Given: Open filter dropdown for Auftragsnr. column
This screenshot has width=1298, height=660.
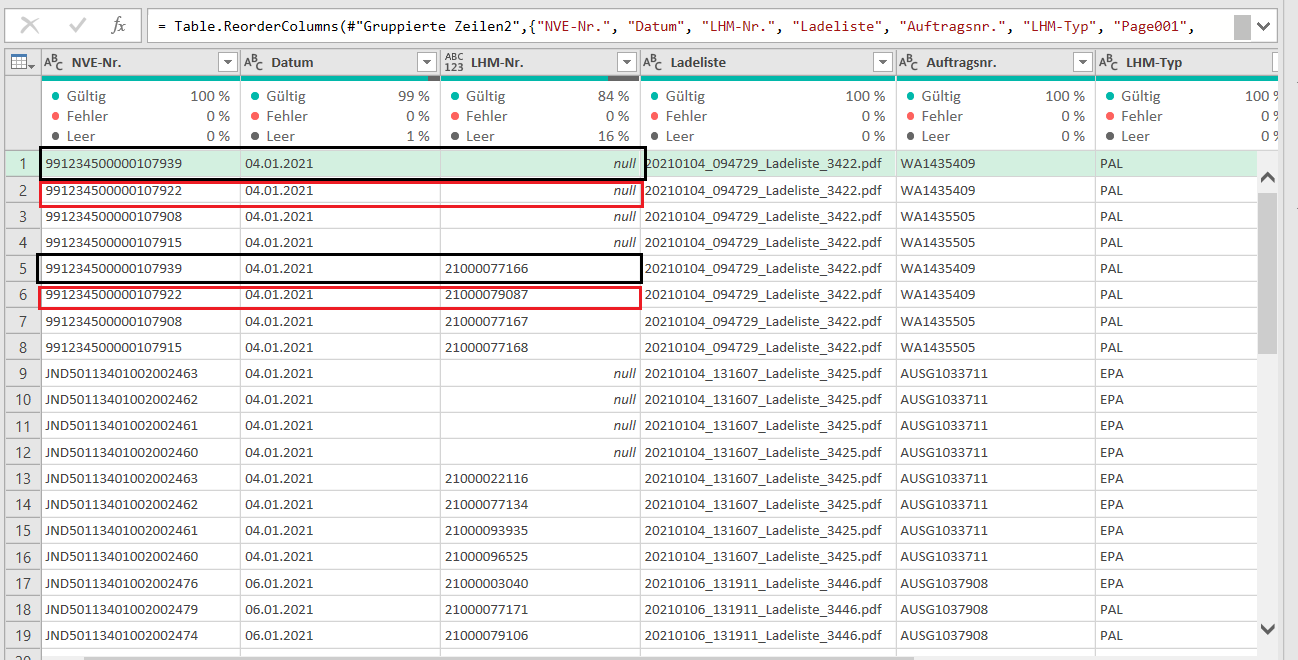Looking at the screenshot, I should tap(1082, 63).
